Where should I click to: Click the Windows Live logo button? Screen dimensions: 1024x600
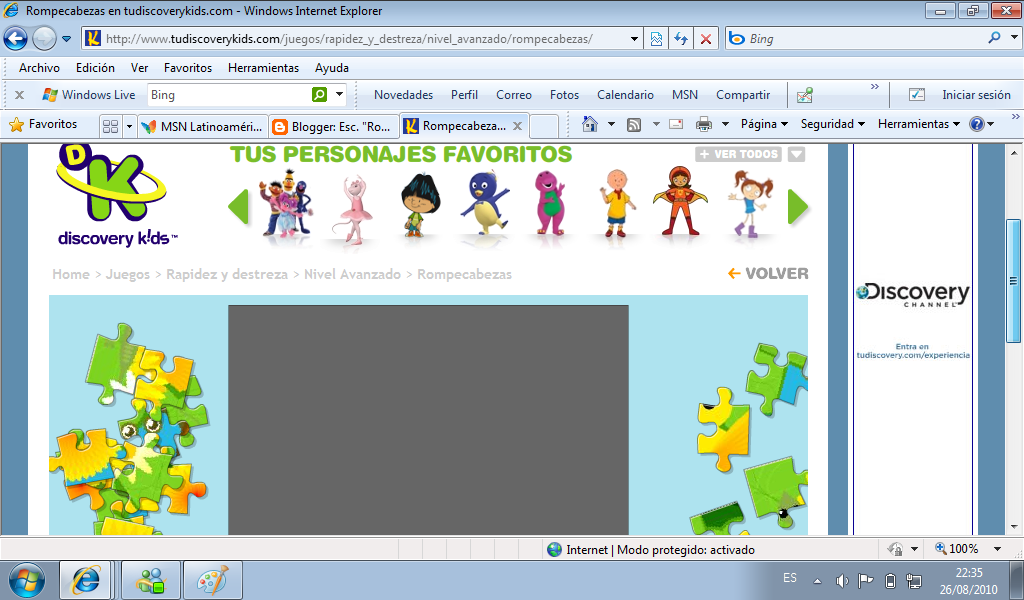coord(89,95)
